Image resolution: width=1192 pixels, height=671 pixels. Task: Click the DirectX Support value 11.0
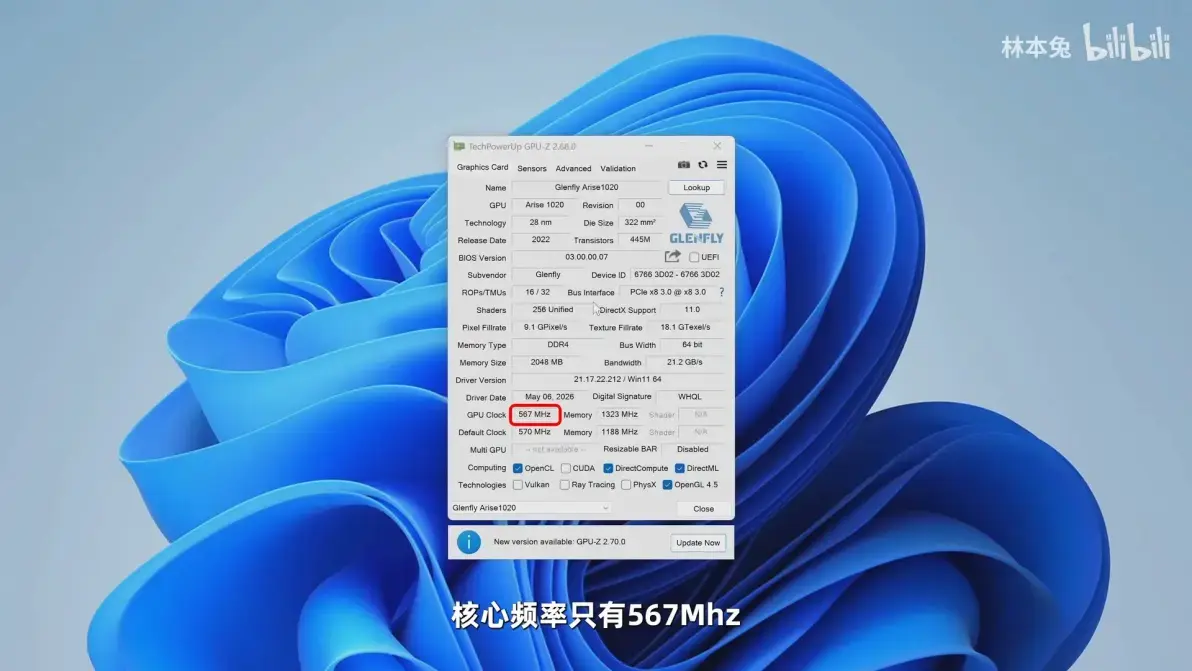coord(692,309)
